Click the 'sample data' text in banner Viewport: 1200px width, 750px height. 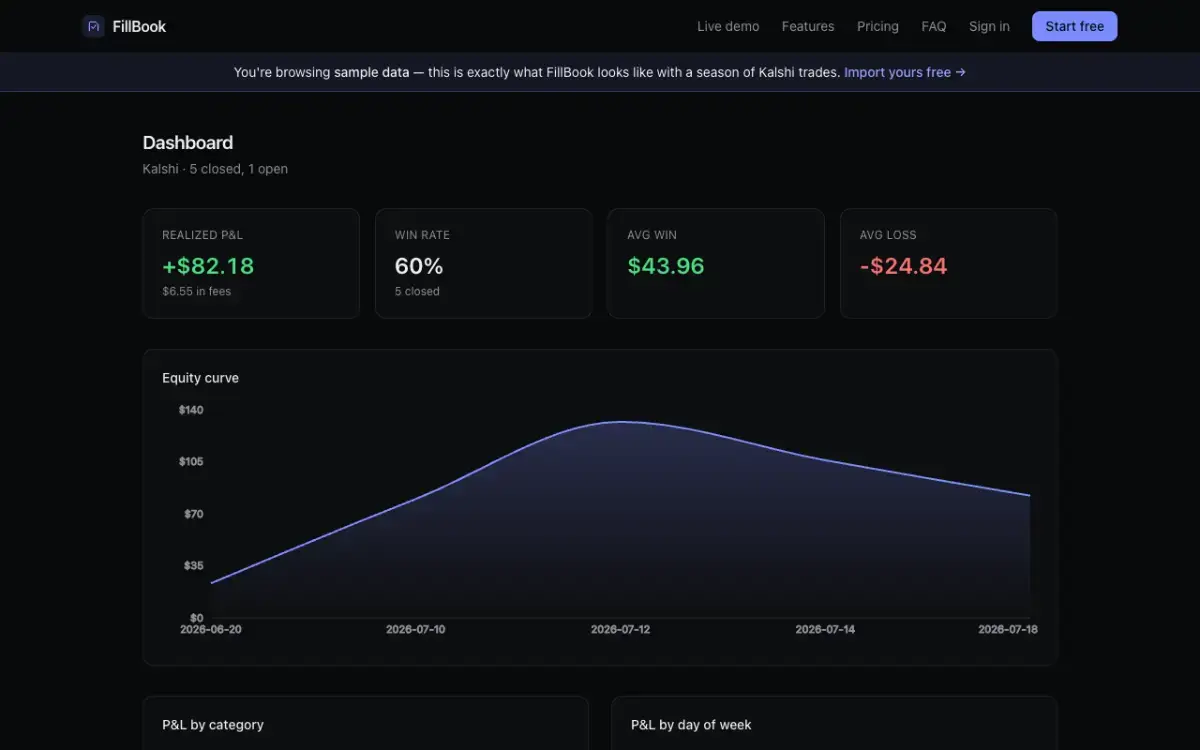(372, 73)
